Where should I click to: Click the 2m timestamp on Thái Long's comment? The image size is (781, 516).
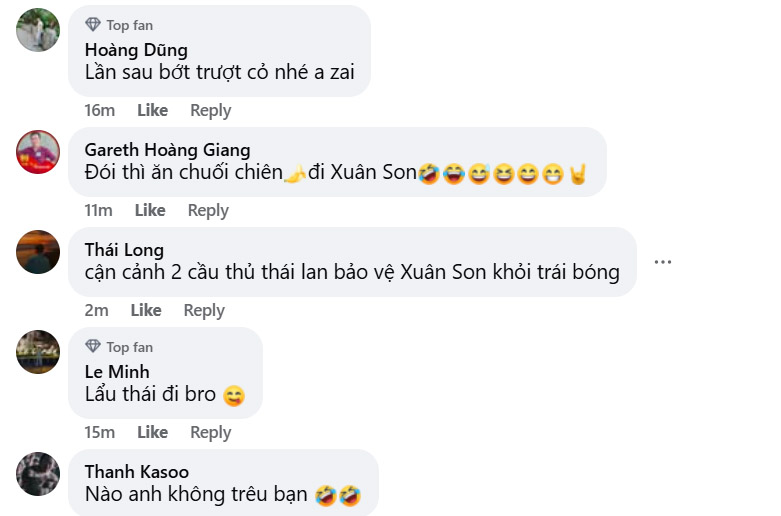click(96, 310)
